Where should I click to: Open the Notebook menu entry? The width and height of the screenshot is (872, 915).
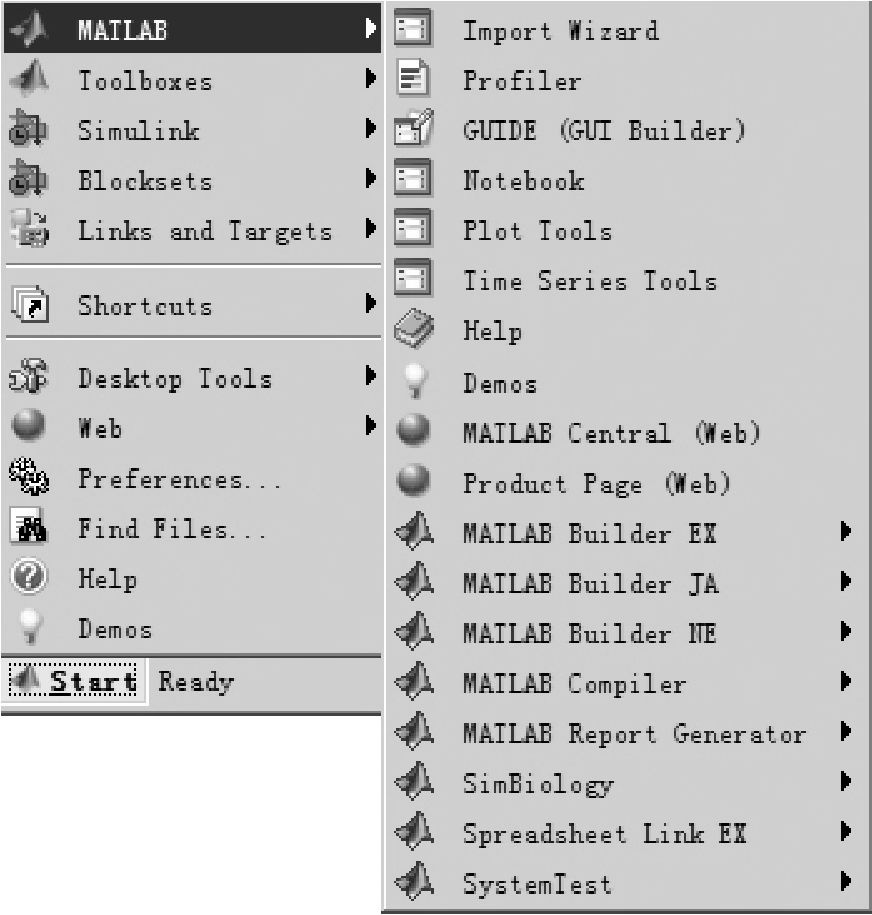point(523,181)
